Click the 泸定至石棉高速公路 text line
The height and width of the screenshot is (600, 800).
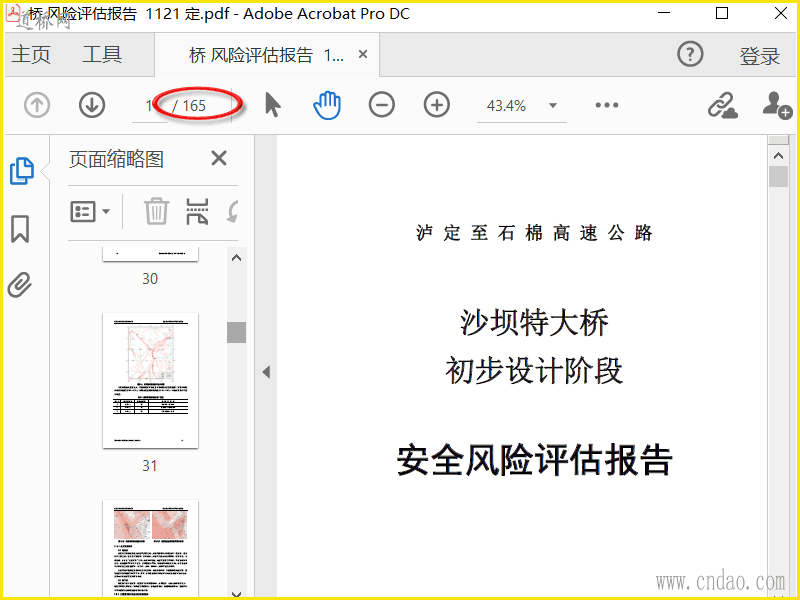[534, 233]
